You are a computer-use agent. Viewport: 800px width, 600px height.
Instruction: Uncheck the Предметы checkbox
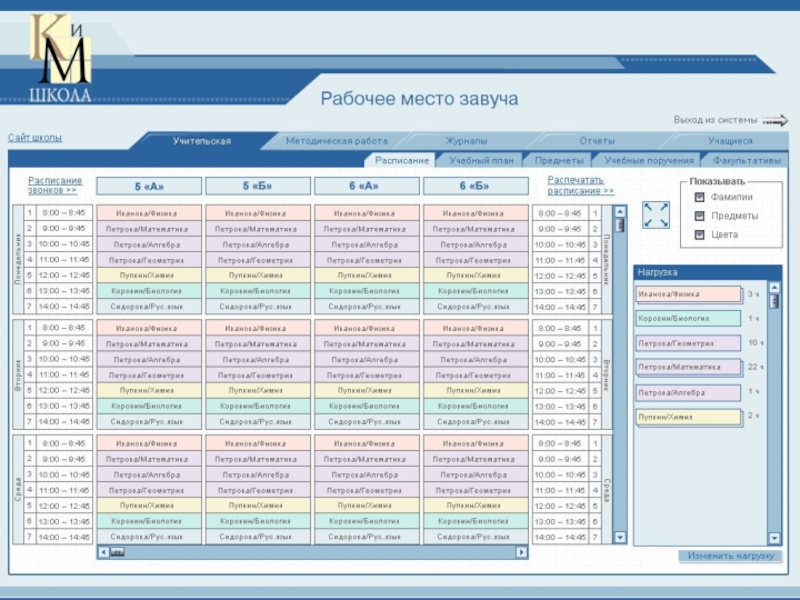(x=700, y=216)
